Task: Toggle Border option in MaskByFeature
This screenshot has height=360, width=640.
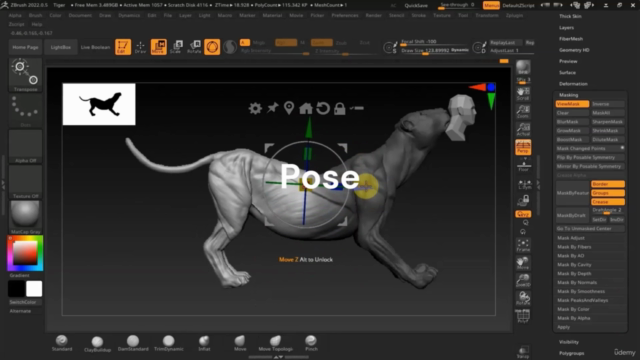Action: pos(607,184)
